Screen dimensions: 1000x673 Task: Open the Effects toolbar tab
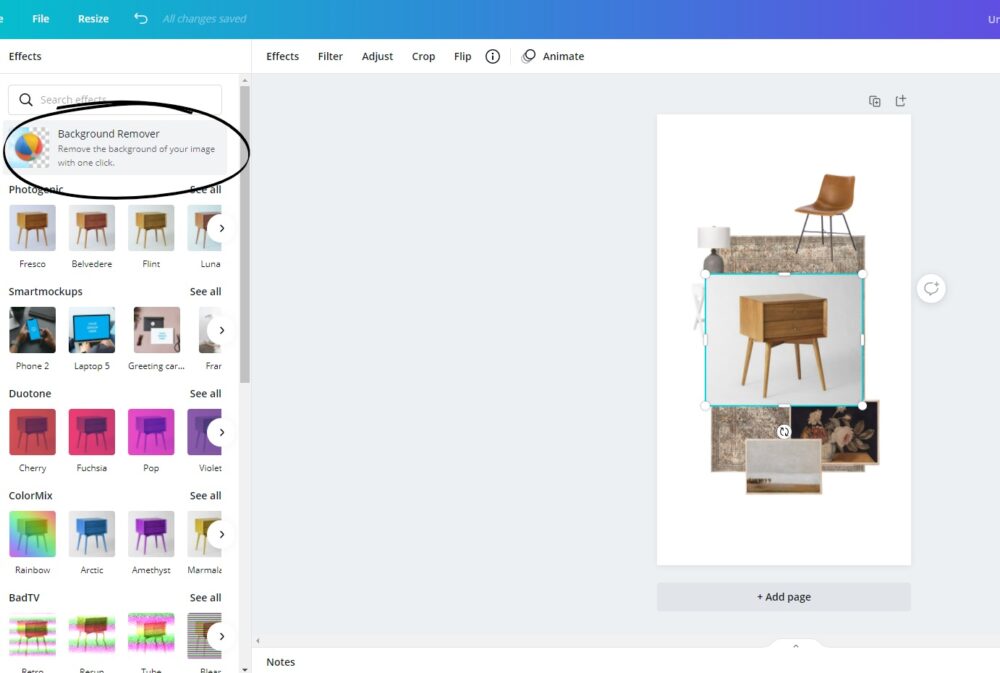click(x=283, y=56)
